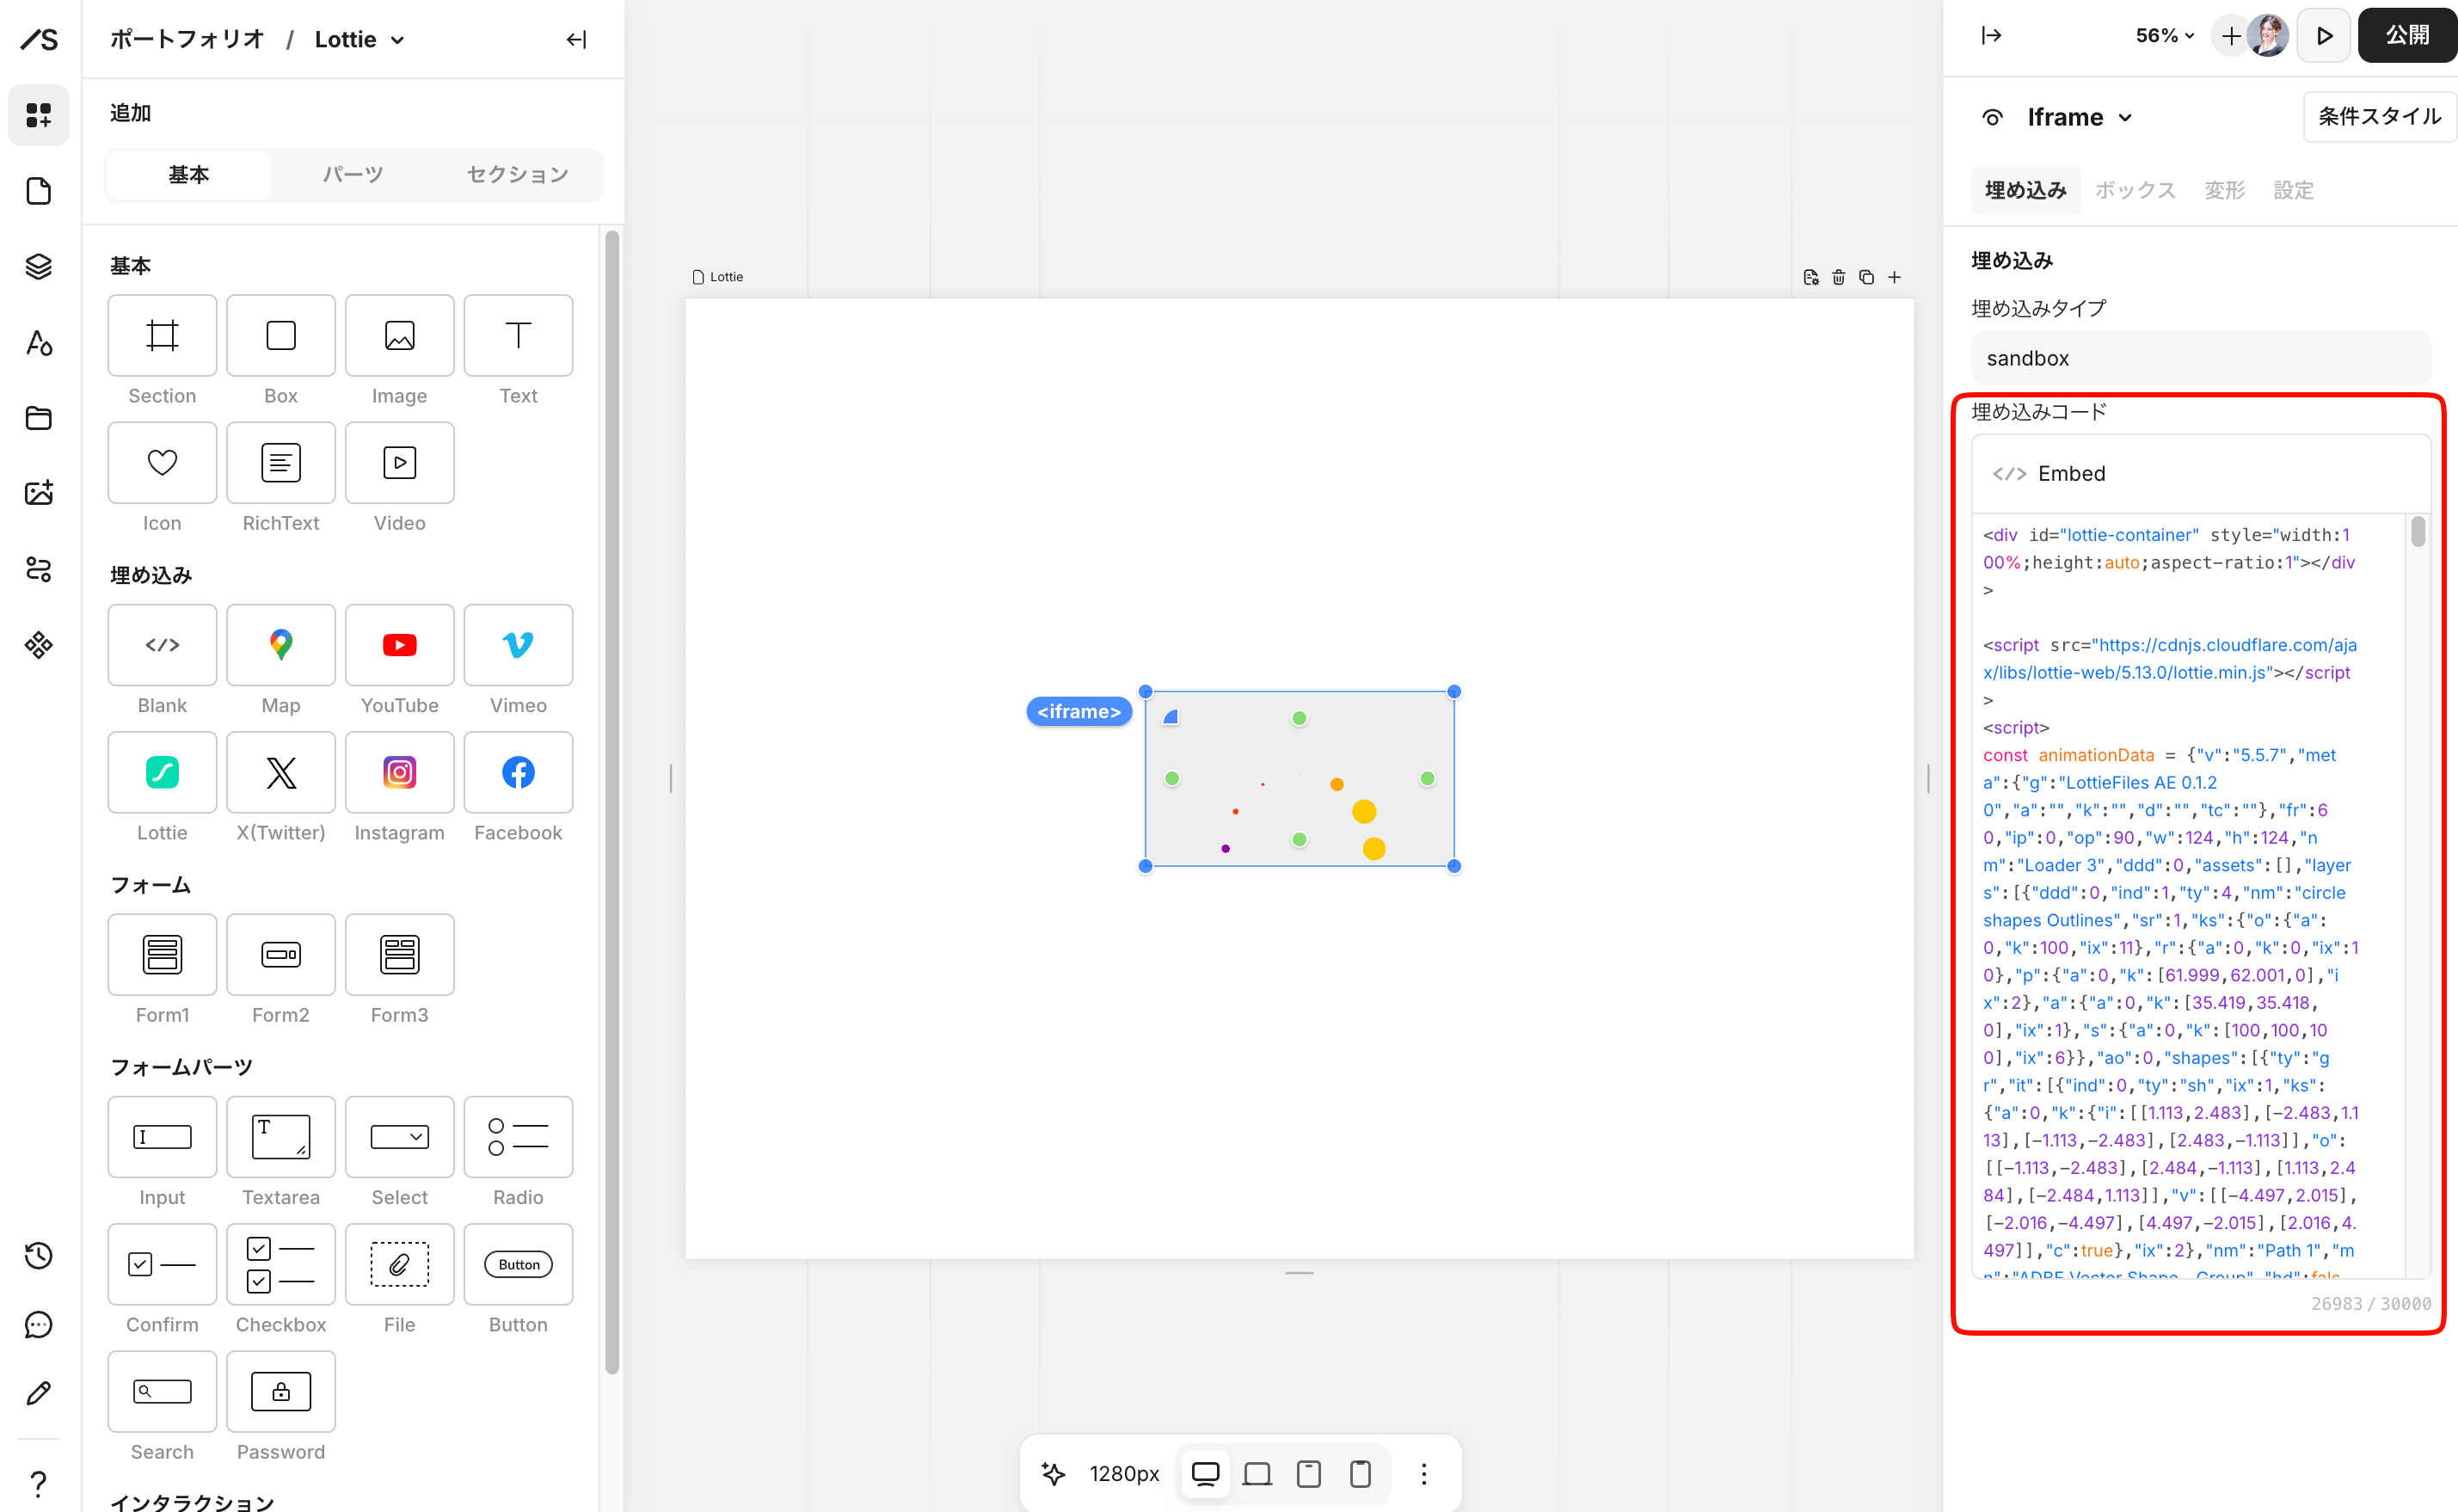
Task: Click the 条件スタイル button
Action: tap(2379, 117)
